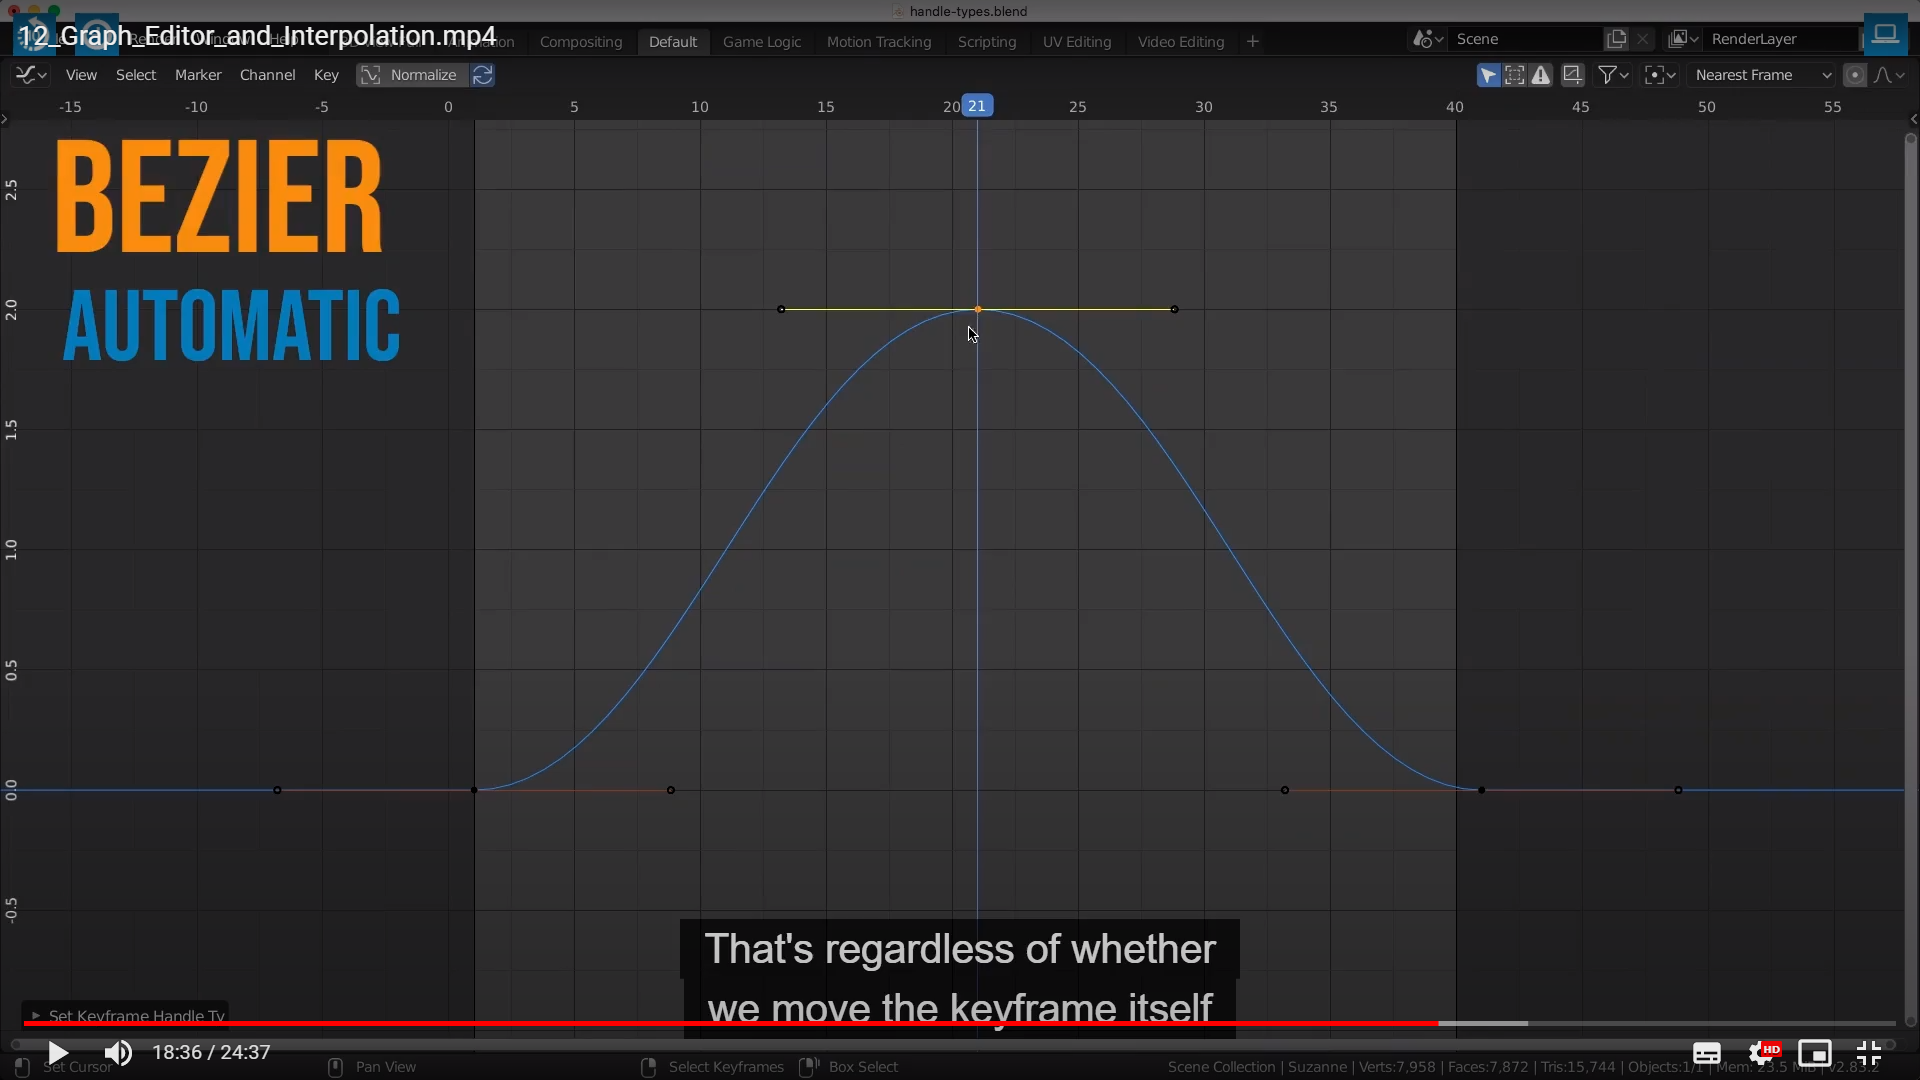This screenshot has height=1080, width=1920.
Task: Toggle Only Selected Keyframes Handles icon
Action: [x=1515, y=75]
